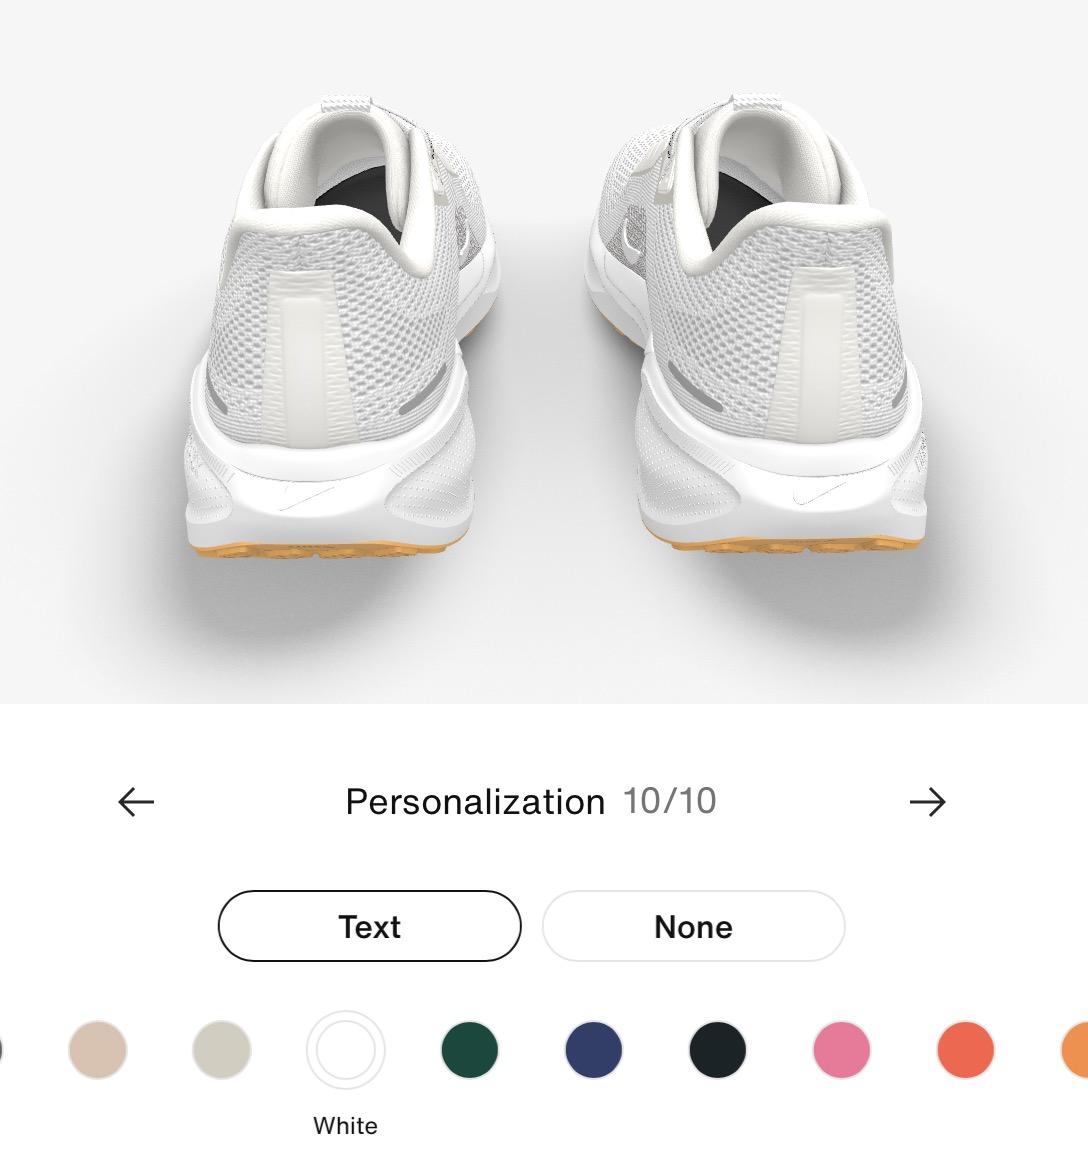Choose the coral red color swatch
The height and width of the screenshot is (1164, 1088).
coord(966,1050)
